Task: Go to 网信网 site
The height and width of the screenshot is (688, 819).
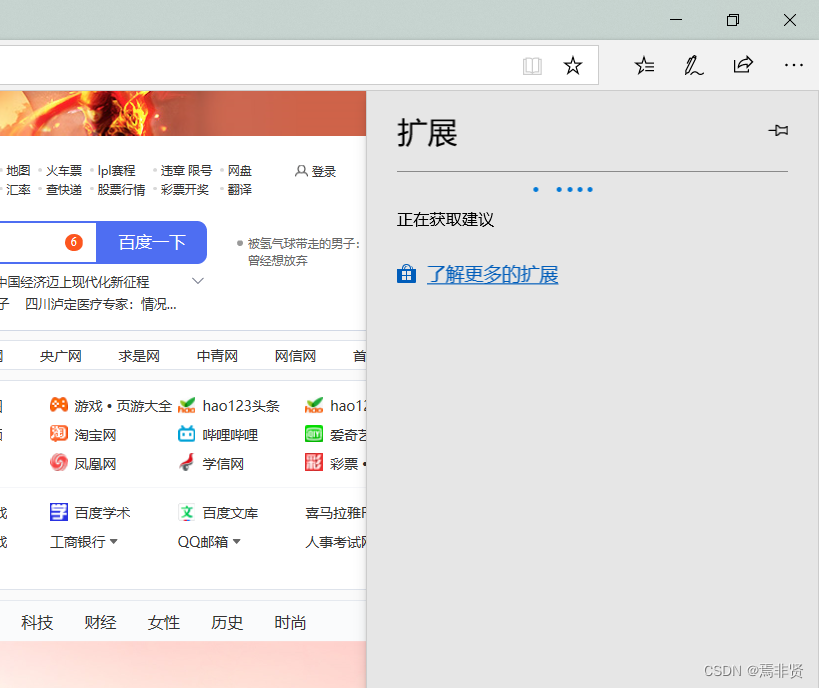Action: [x=296, y=356]
